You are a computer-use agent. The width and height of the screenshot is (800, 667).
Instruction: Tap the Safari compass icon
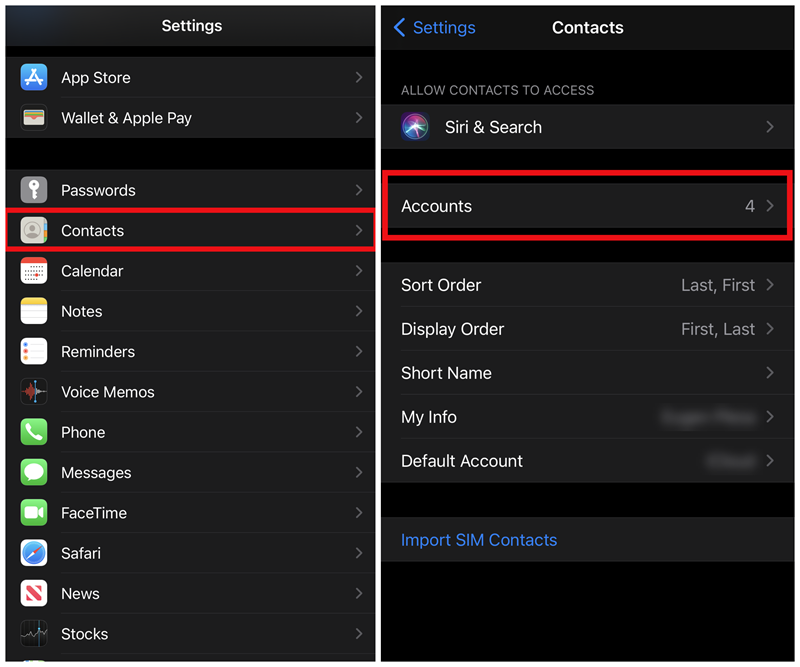point(34,553)
